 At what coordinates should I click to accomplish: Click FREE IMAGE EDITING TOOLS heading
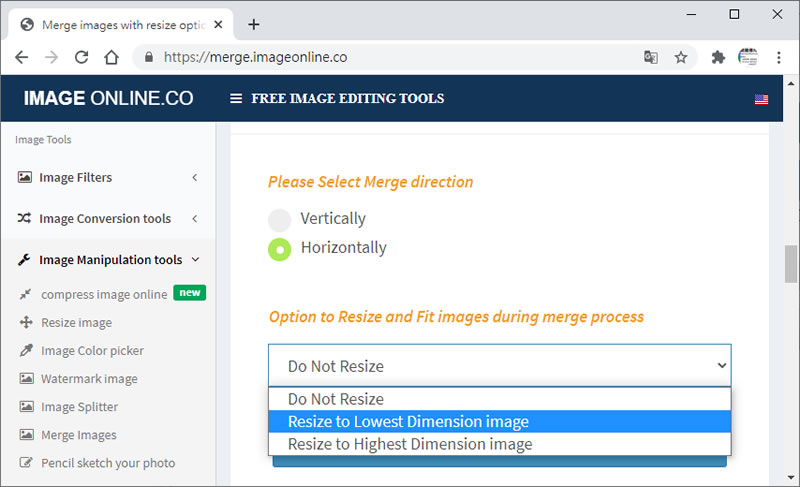[347, 98]
